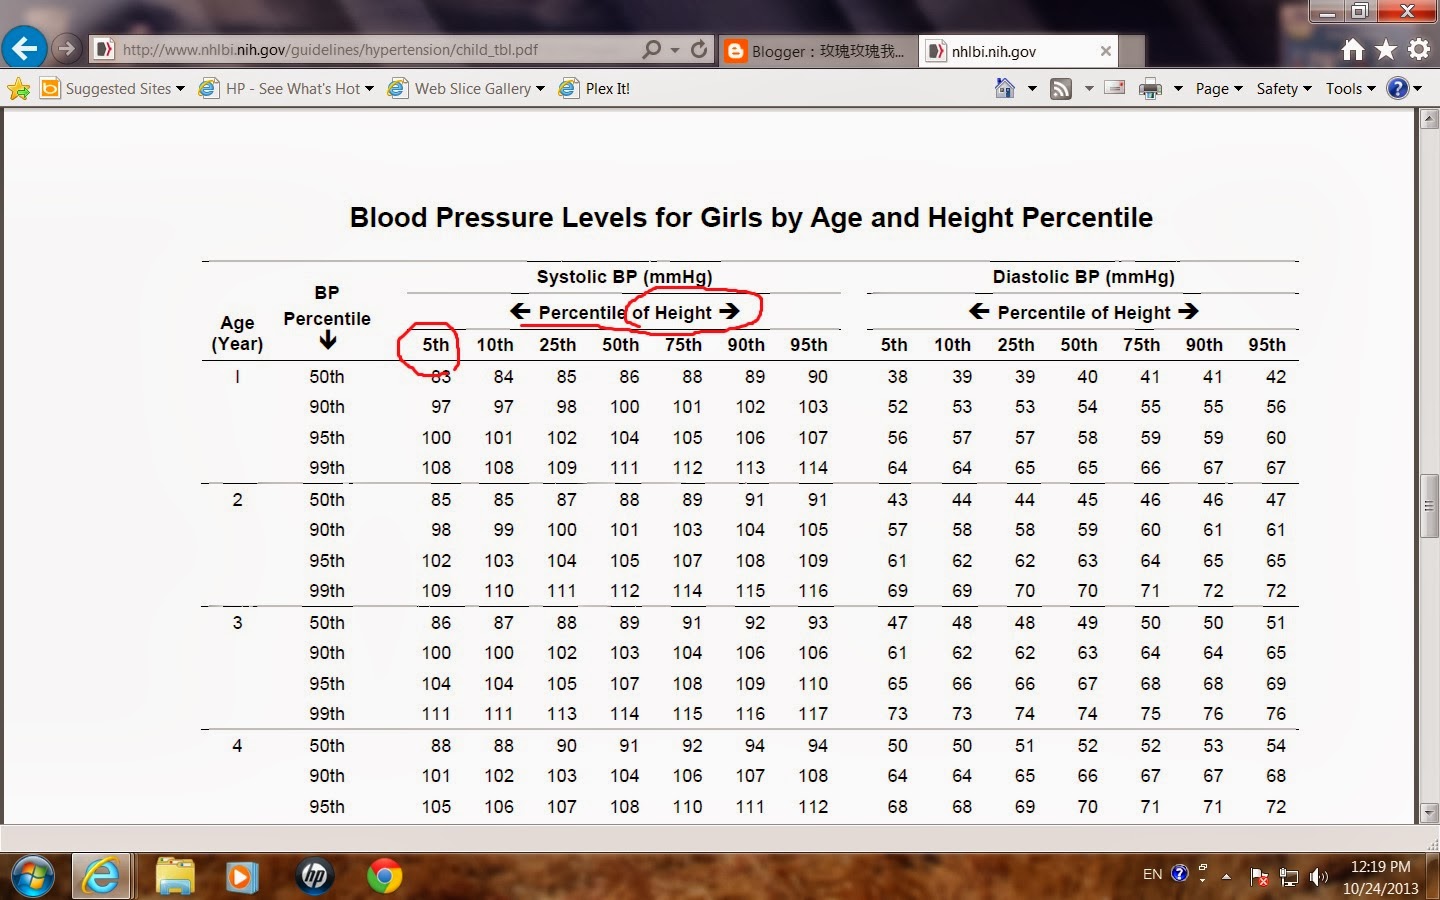Click the RSS feeds icon
Viewport: 1440px width, 900px height.
pyautogui.click(x=1061, y=89)
